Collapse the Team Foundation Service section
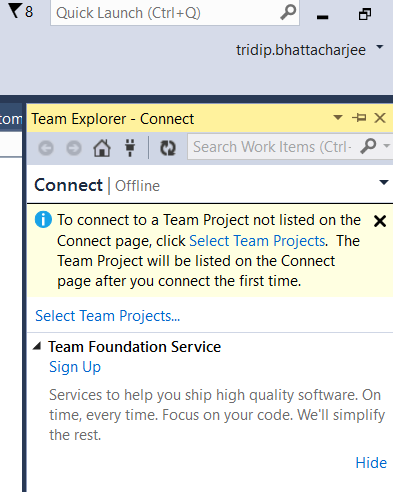Image resolution: width=419 pixels, height=492 pixels. [x=37, y=346]
